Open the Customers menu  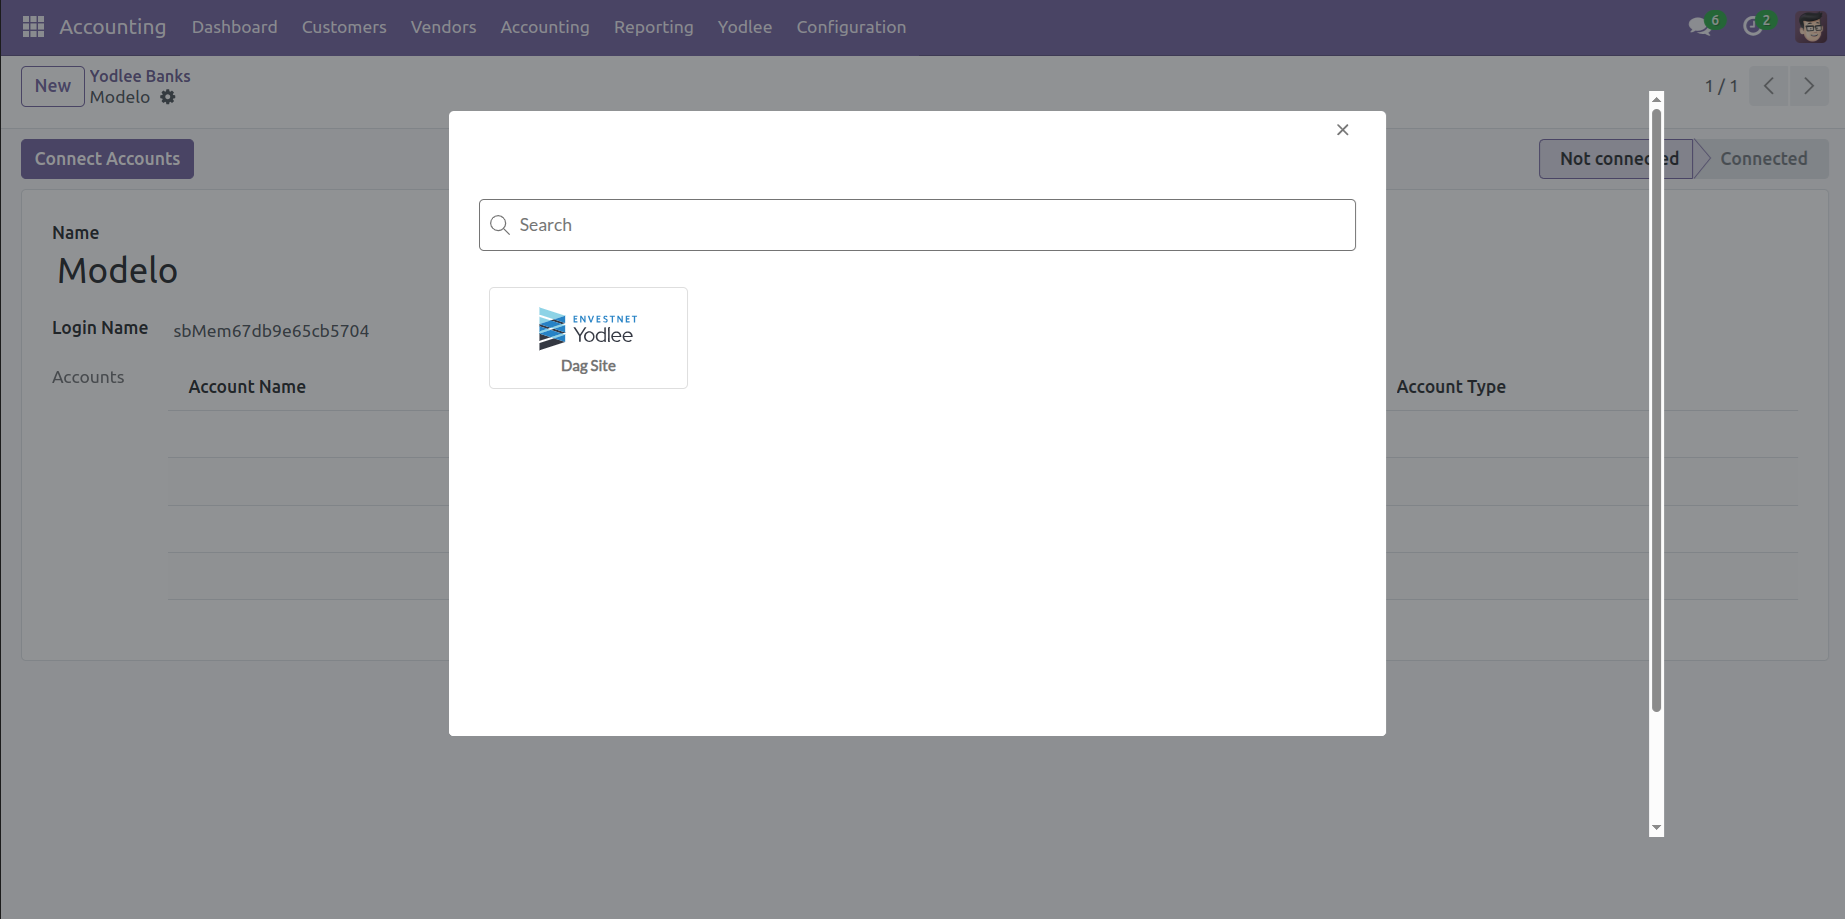pyautogui.click(x=344, y=27)
